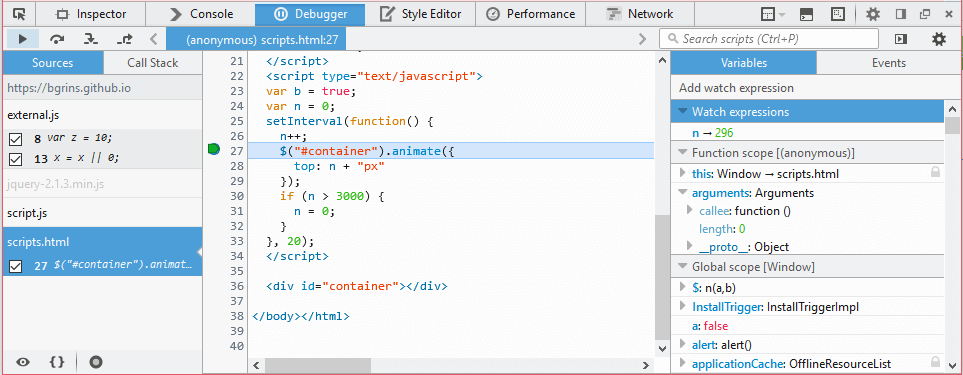Screen dimensions: 963x375
Task: Expand InstallTrigger variable
Action: click(x=682, y=306)
